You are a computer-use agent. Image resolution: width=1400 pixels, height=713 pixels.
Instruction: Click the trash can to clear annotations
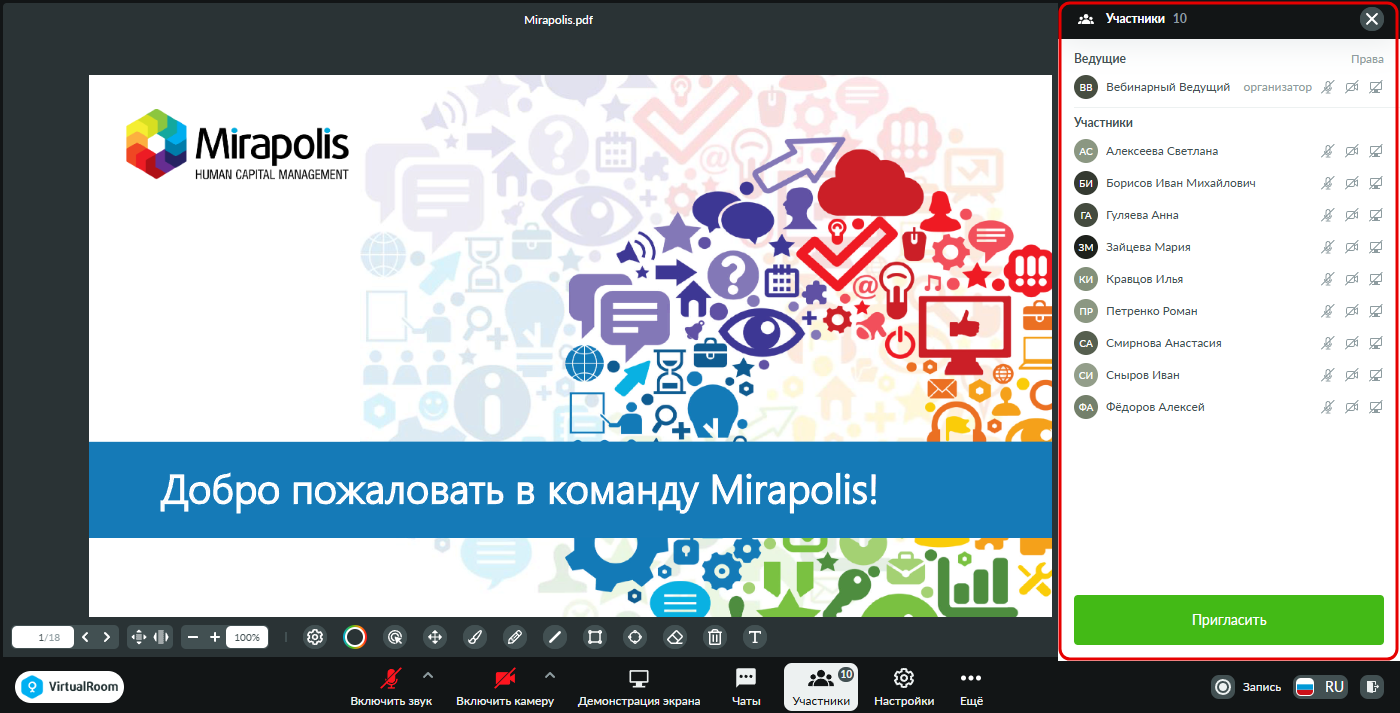point(715,637)
